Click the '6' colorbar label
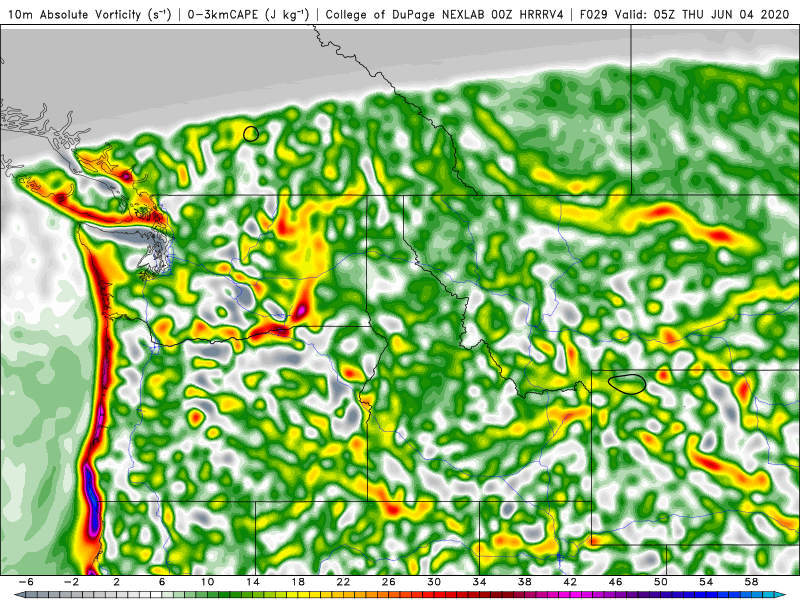 (162, 582)
